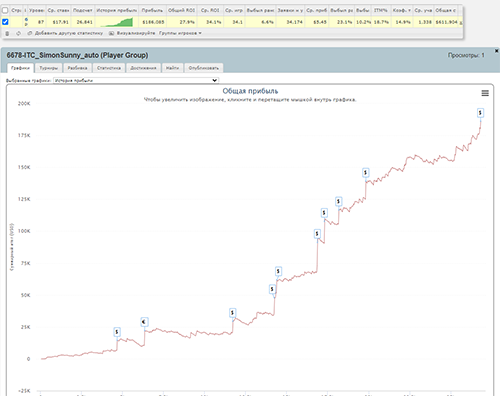Image resolution: width=500 pixels, height=396 pixels.
Task: Click the Коэф. column header sort arrow
Action: tap(409, 11)
